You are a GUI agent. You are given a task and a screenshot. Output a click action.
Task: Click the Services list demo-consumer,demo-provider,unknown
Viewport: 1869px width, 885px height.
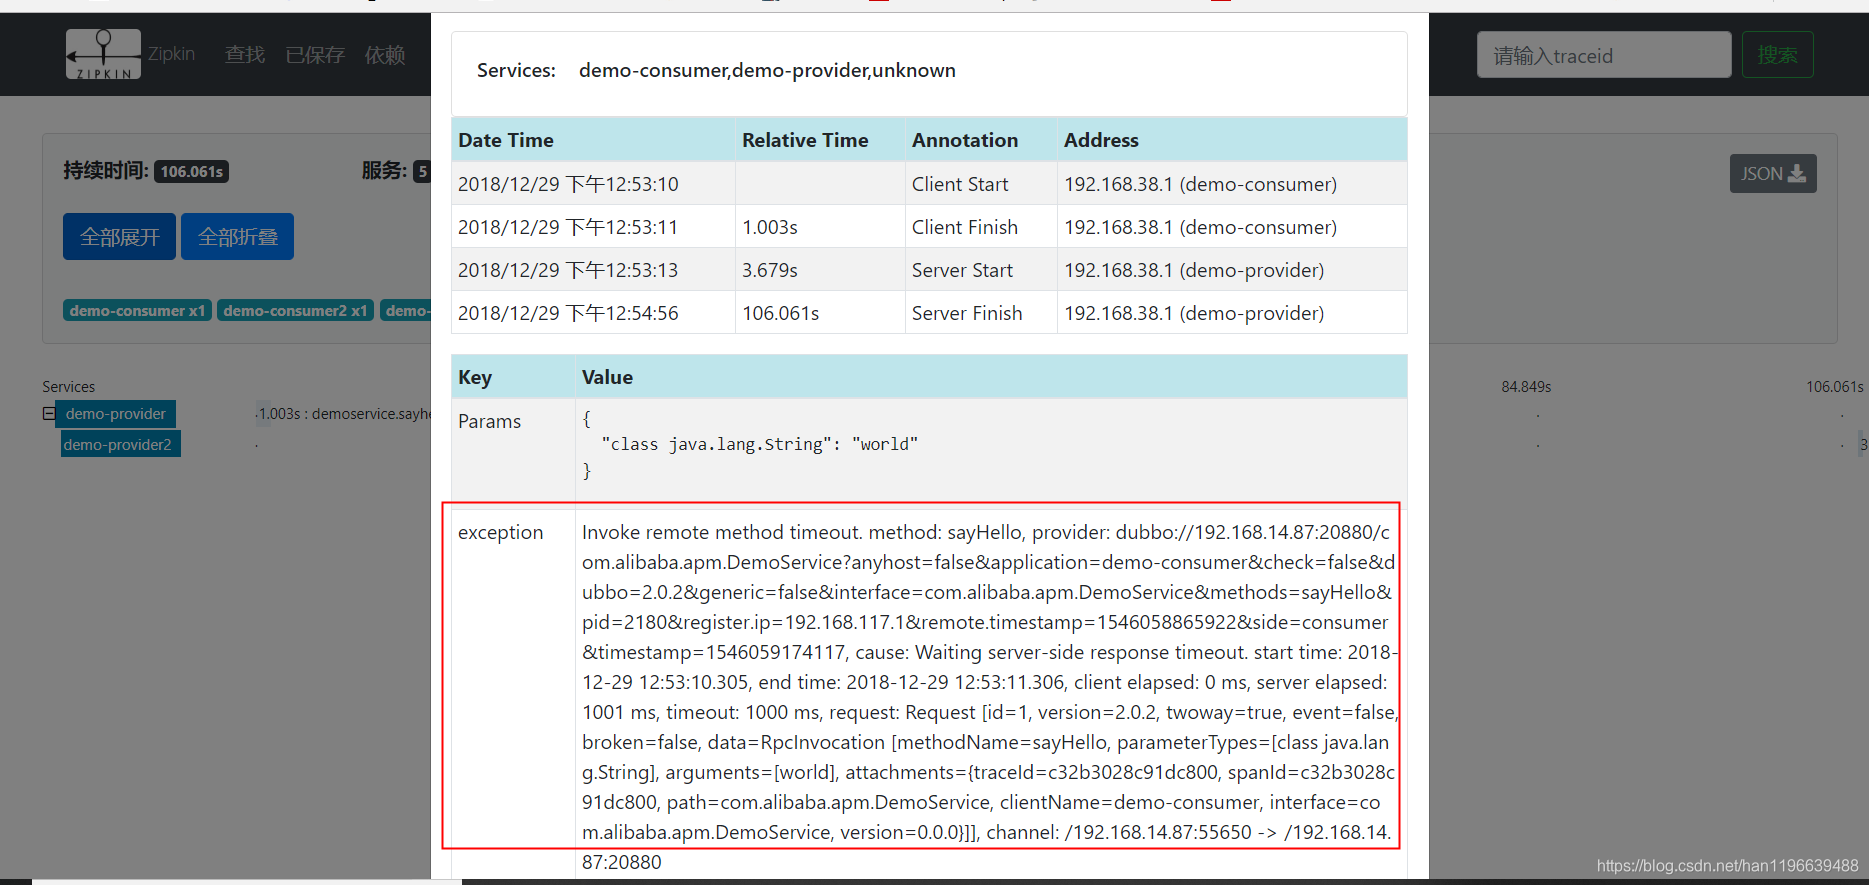click(x=767, y=70)
